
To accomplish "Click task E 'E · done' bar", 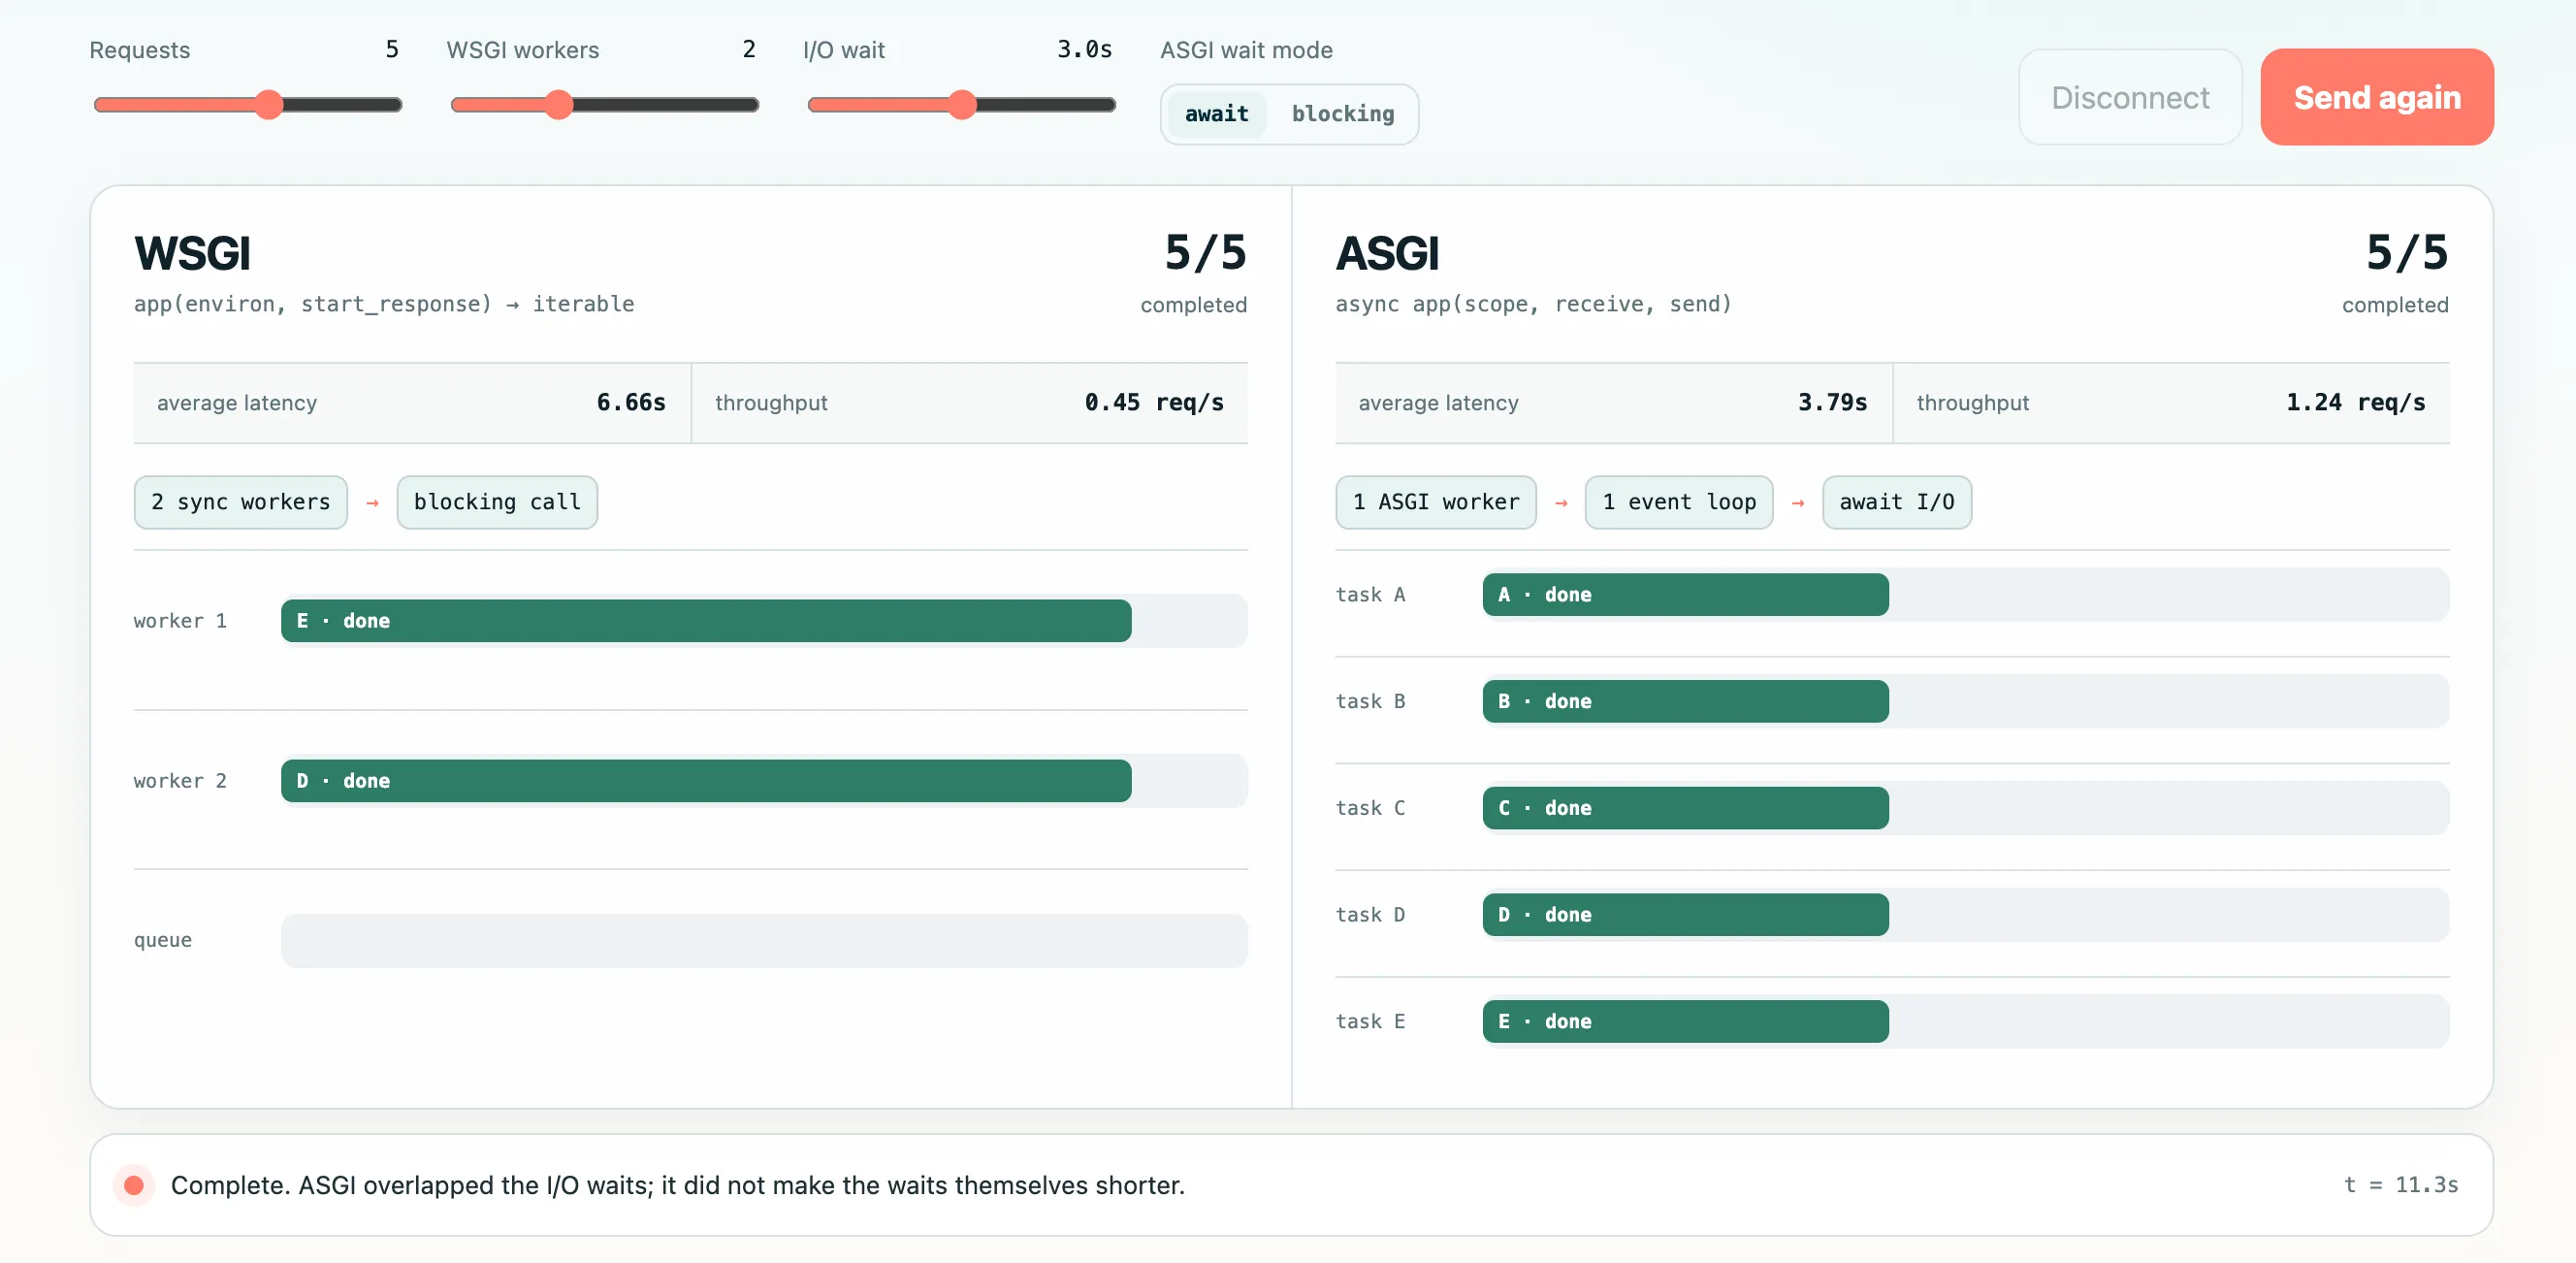I will pyautogui.click(x=1685, y=1021).
